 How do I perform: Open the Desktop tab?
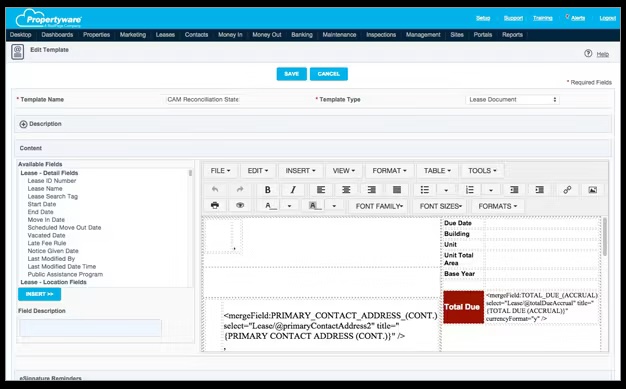click(20, 35)
